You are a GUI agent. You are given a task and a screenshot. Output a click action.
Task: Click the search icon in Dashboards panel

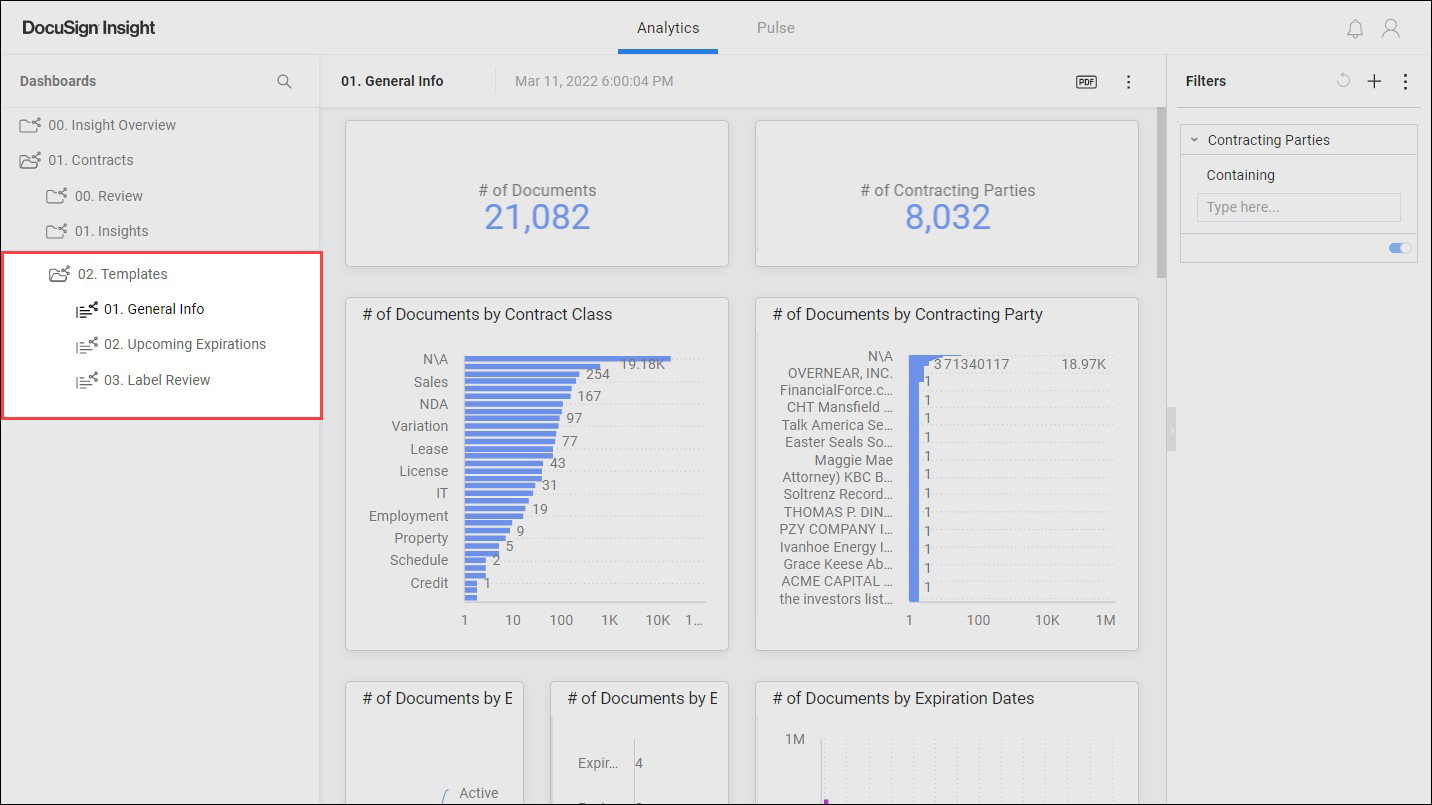pyautogui.click(x=284, y=81)
